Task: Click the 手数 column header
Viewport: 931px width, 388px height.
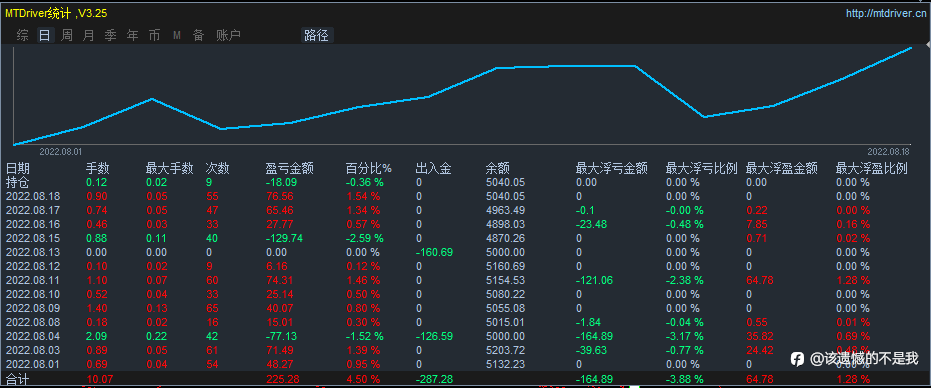Action: click(97, 169)
